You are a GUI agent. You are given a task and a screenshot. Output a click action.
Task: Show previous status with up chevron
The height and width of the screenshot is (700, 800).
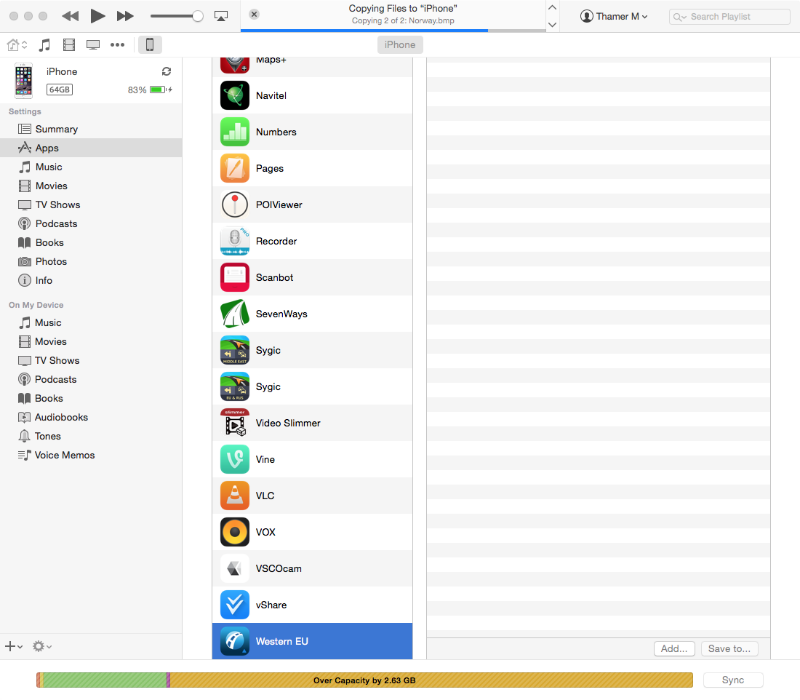552,8
